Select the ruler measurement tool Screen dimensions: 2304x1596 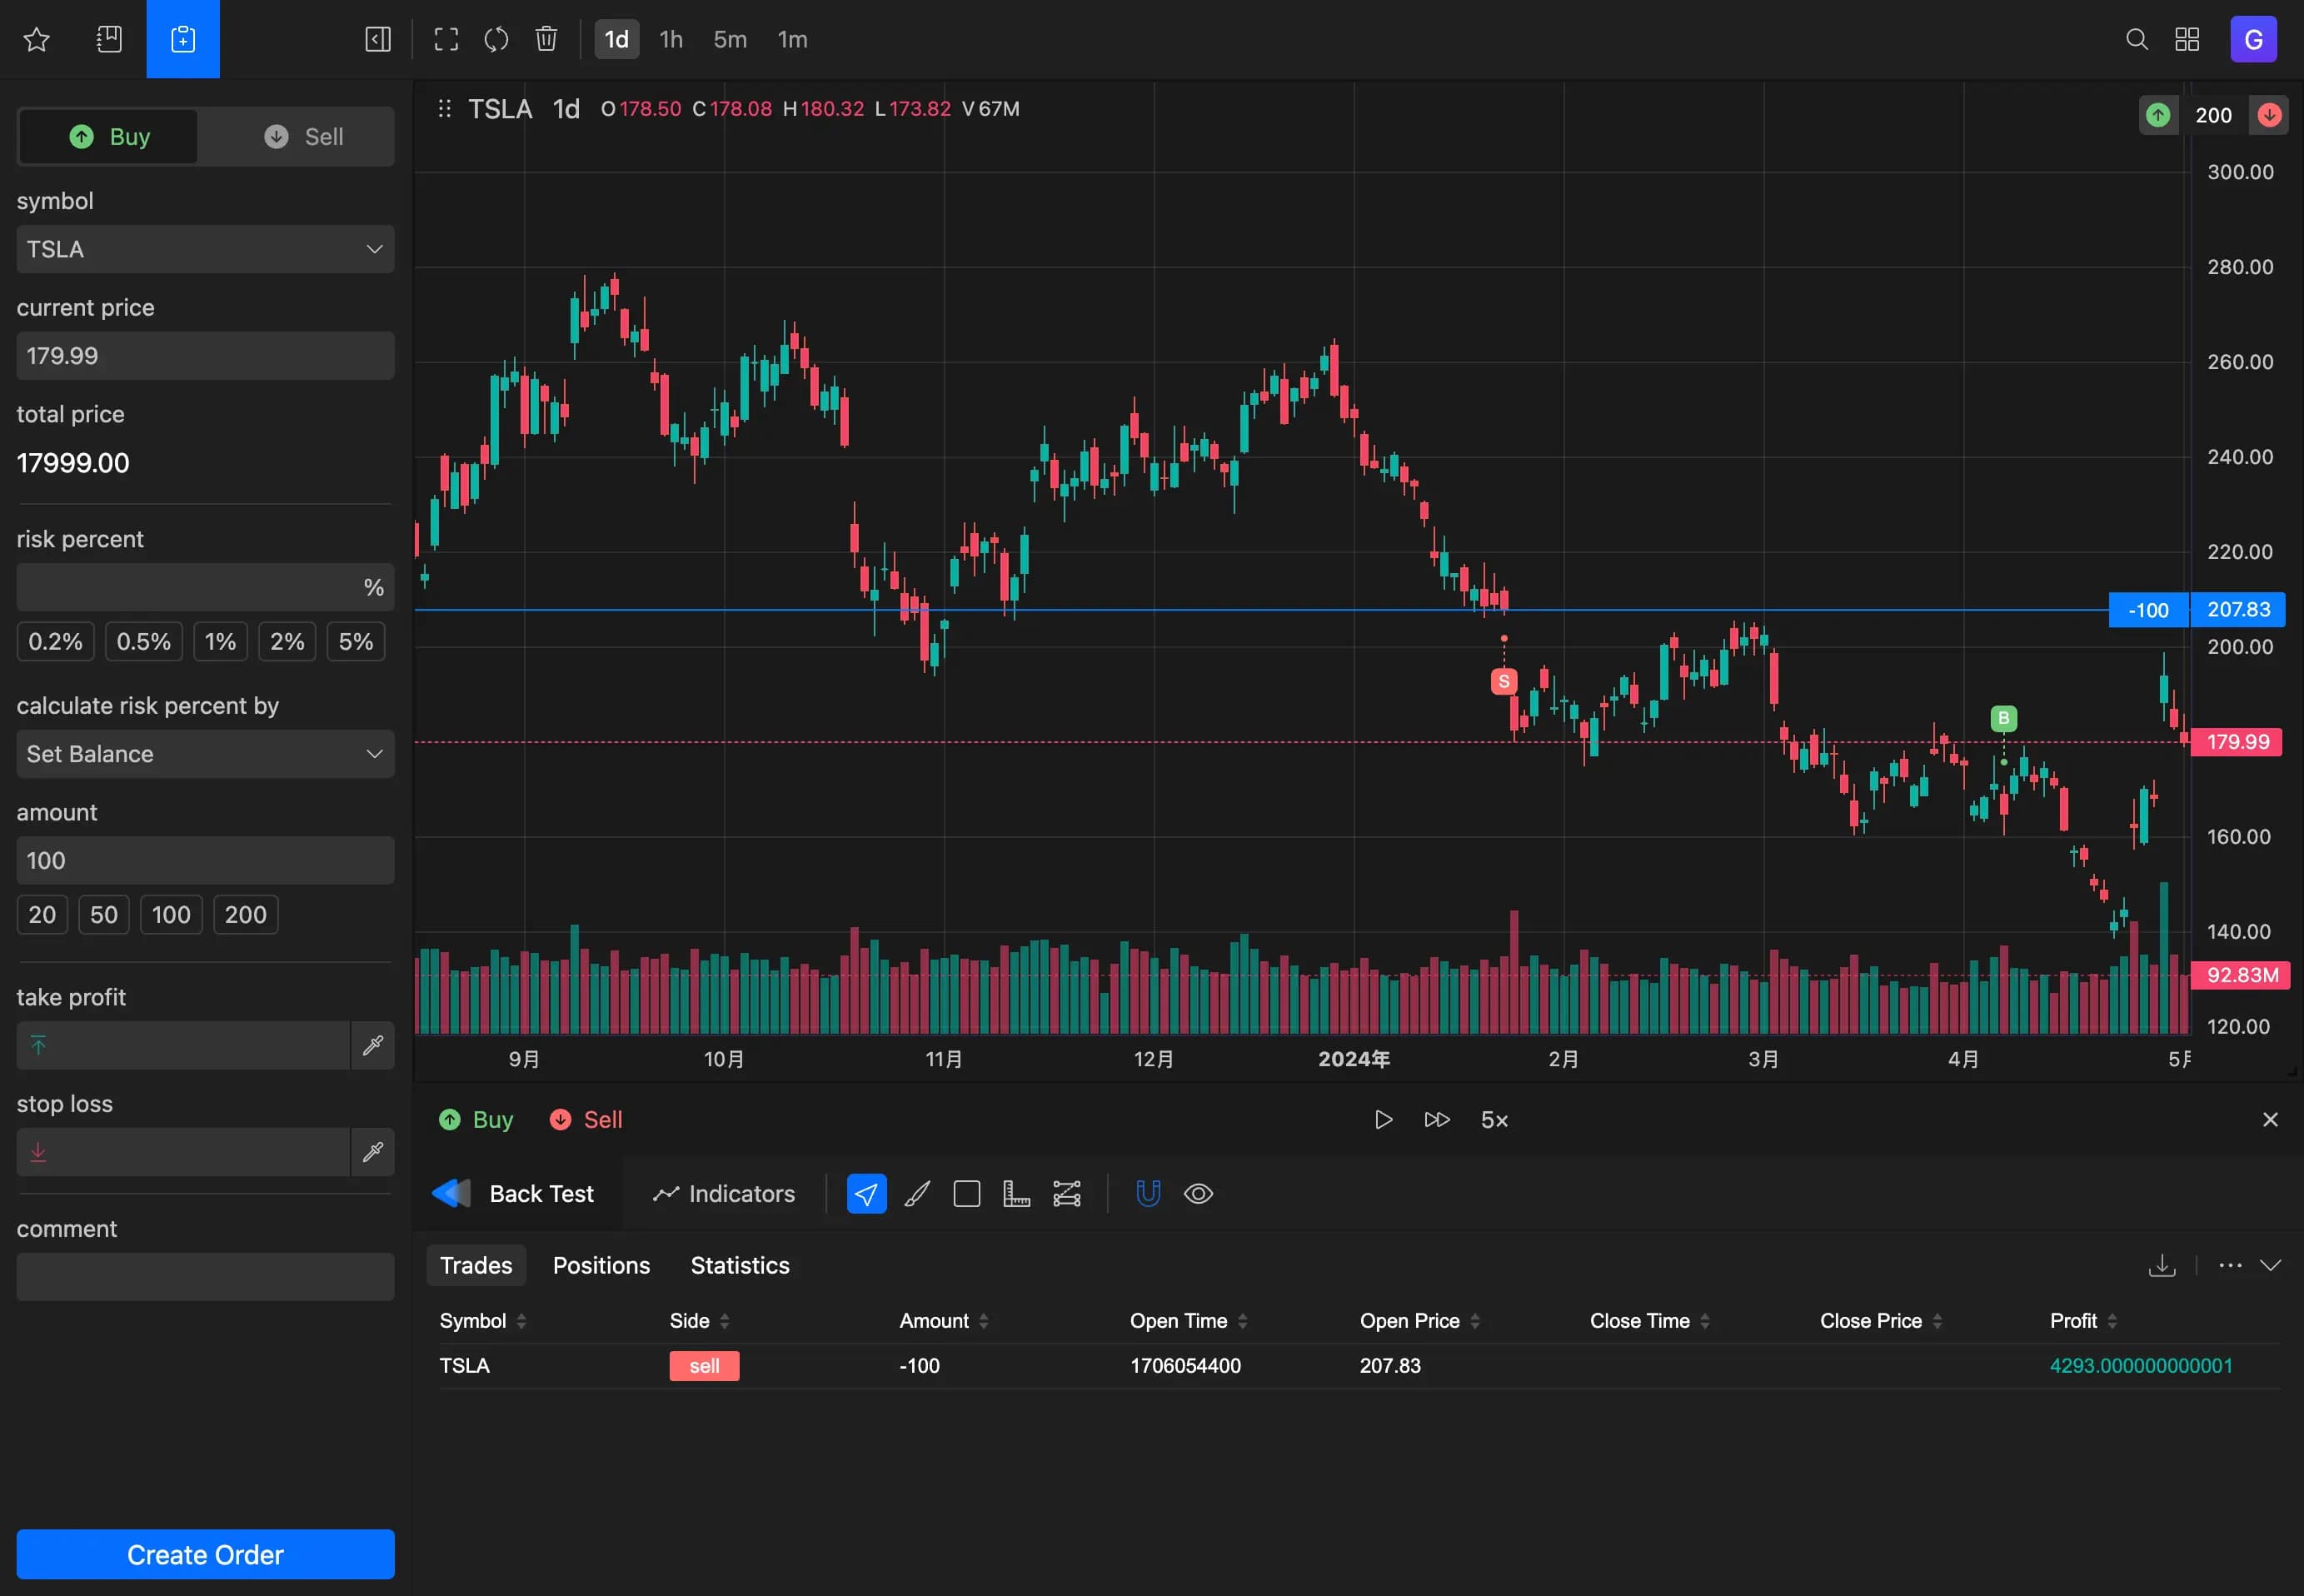click(x=1017, y=1193)
